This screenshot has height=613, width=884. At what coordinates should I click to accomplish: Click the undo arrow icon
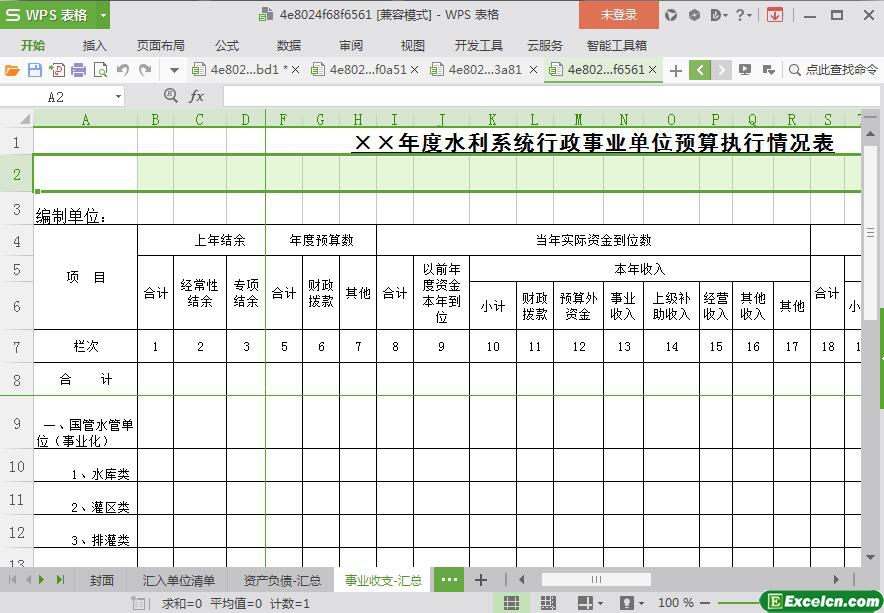point(123,70)
